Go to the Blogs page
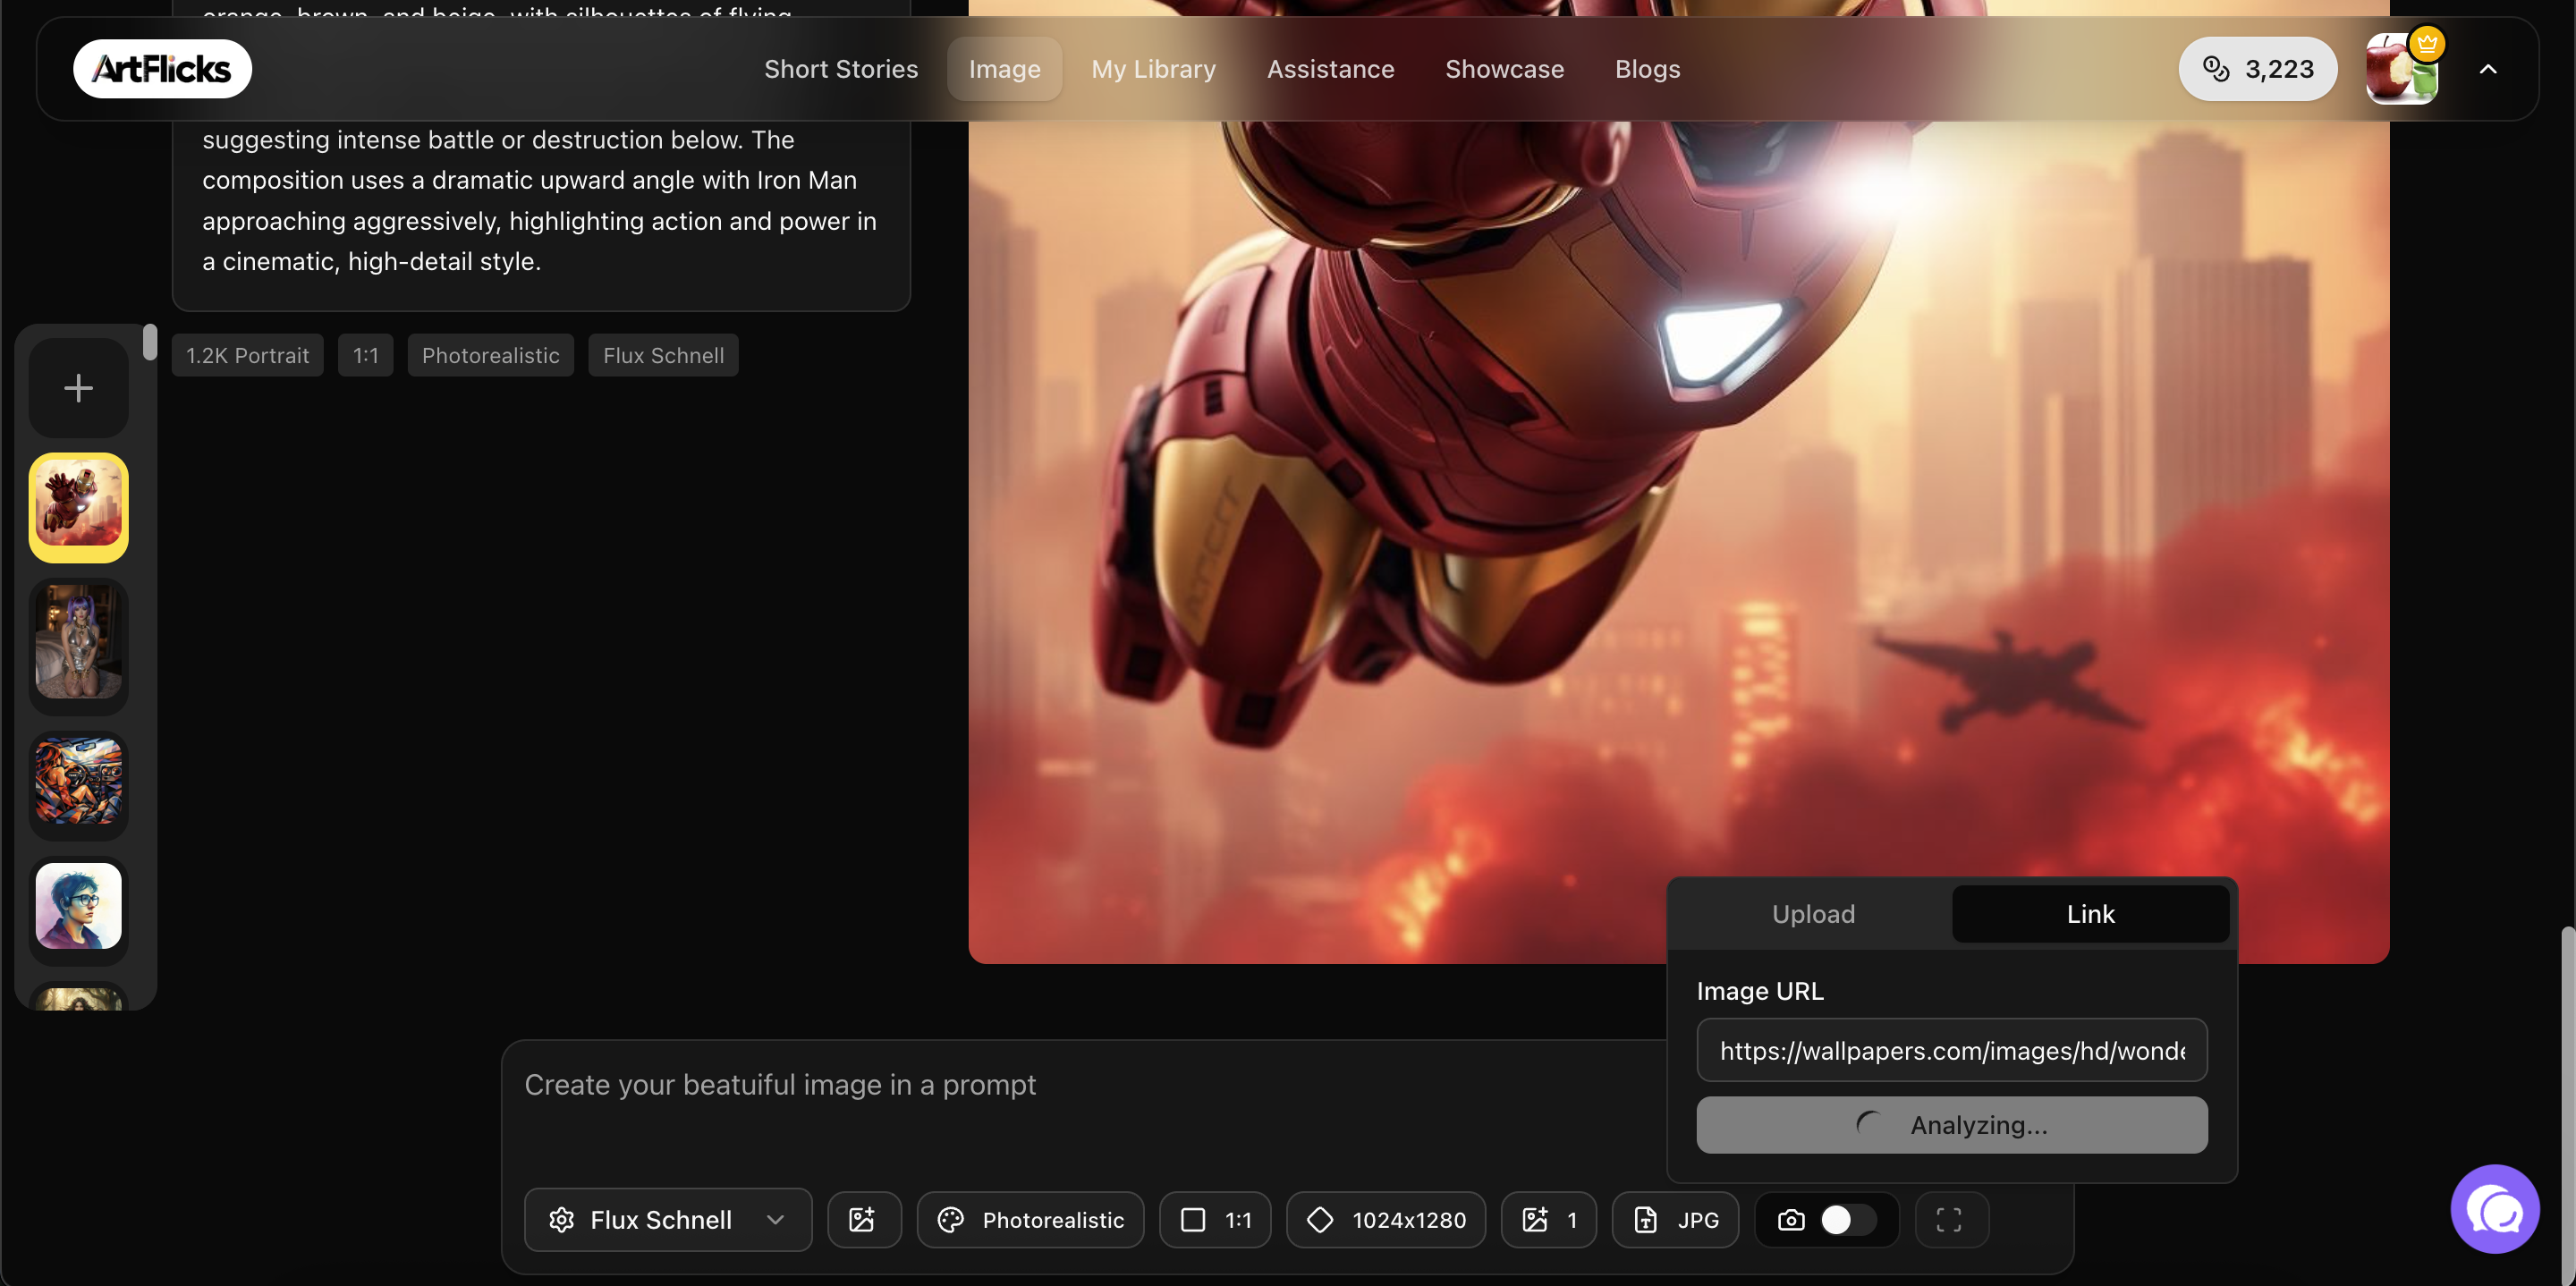The width and height of the screenshot is (2576, 1286). coord(1647,69)
